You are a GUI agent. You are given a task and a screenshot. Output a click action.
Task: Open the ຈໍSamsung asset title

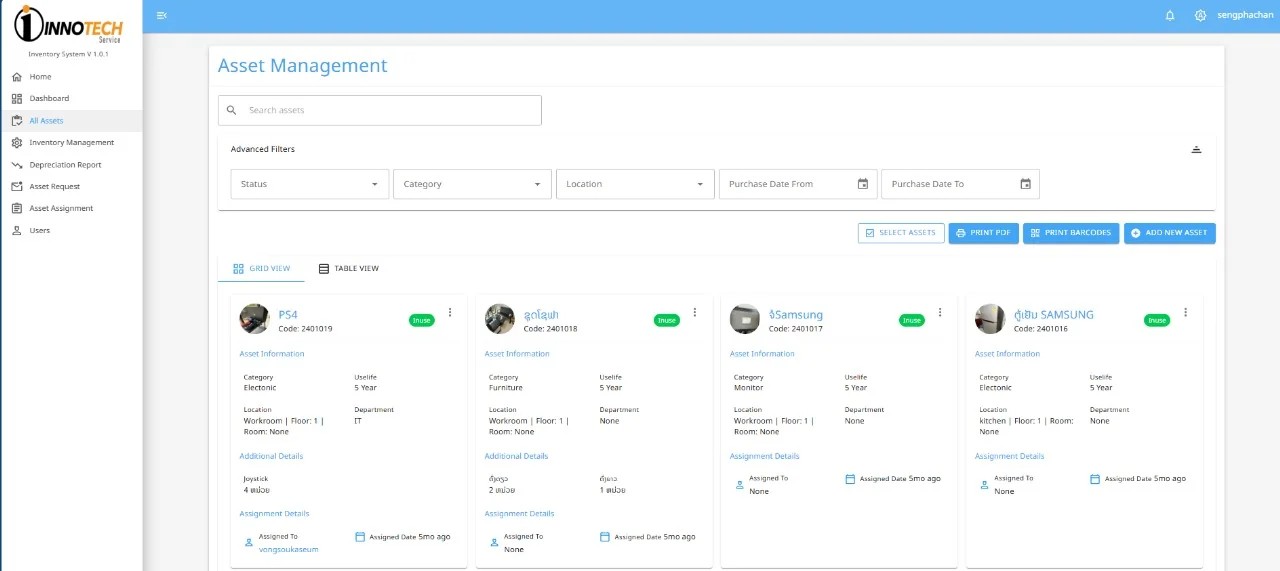point(796,314)
